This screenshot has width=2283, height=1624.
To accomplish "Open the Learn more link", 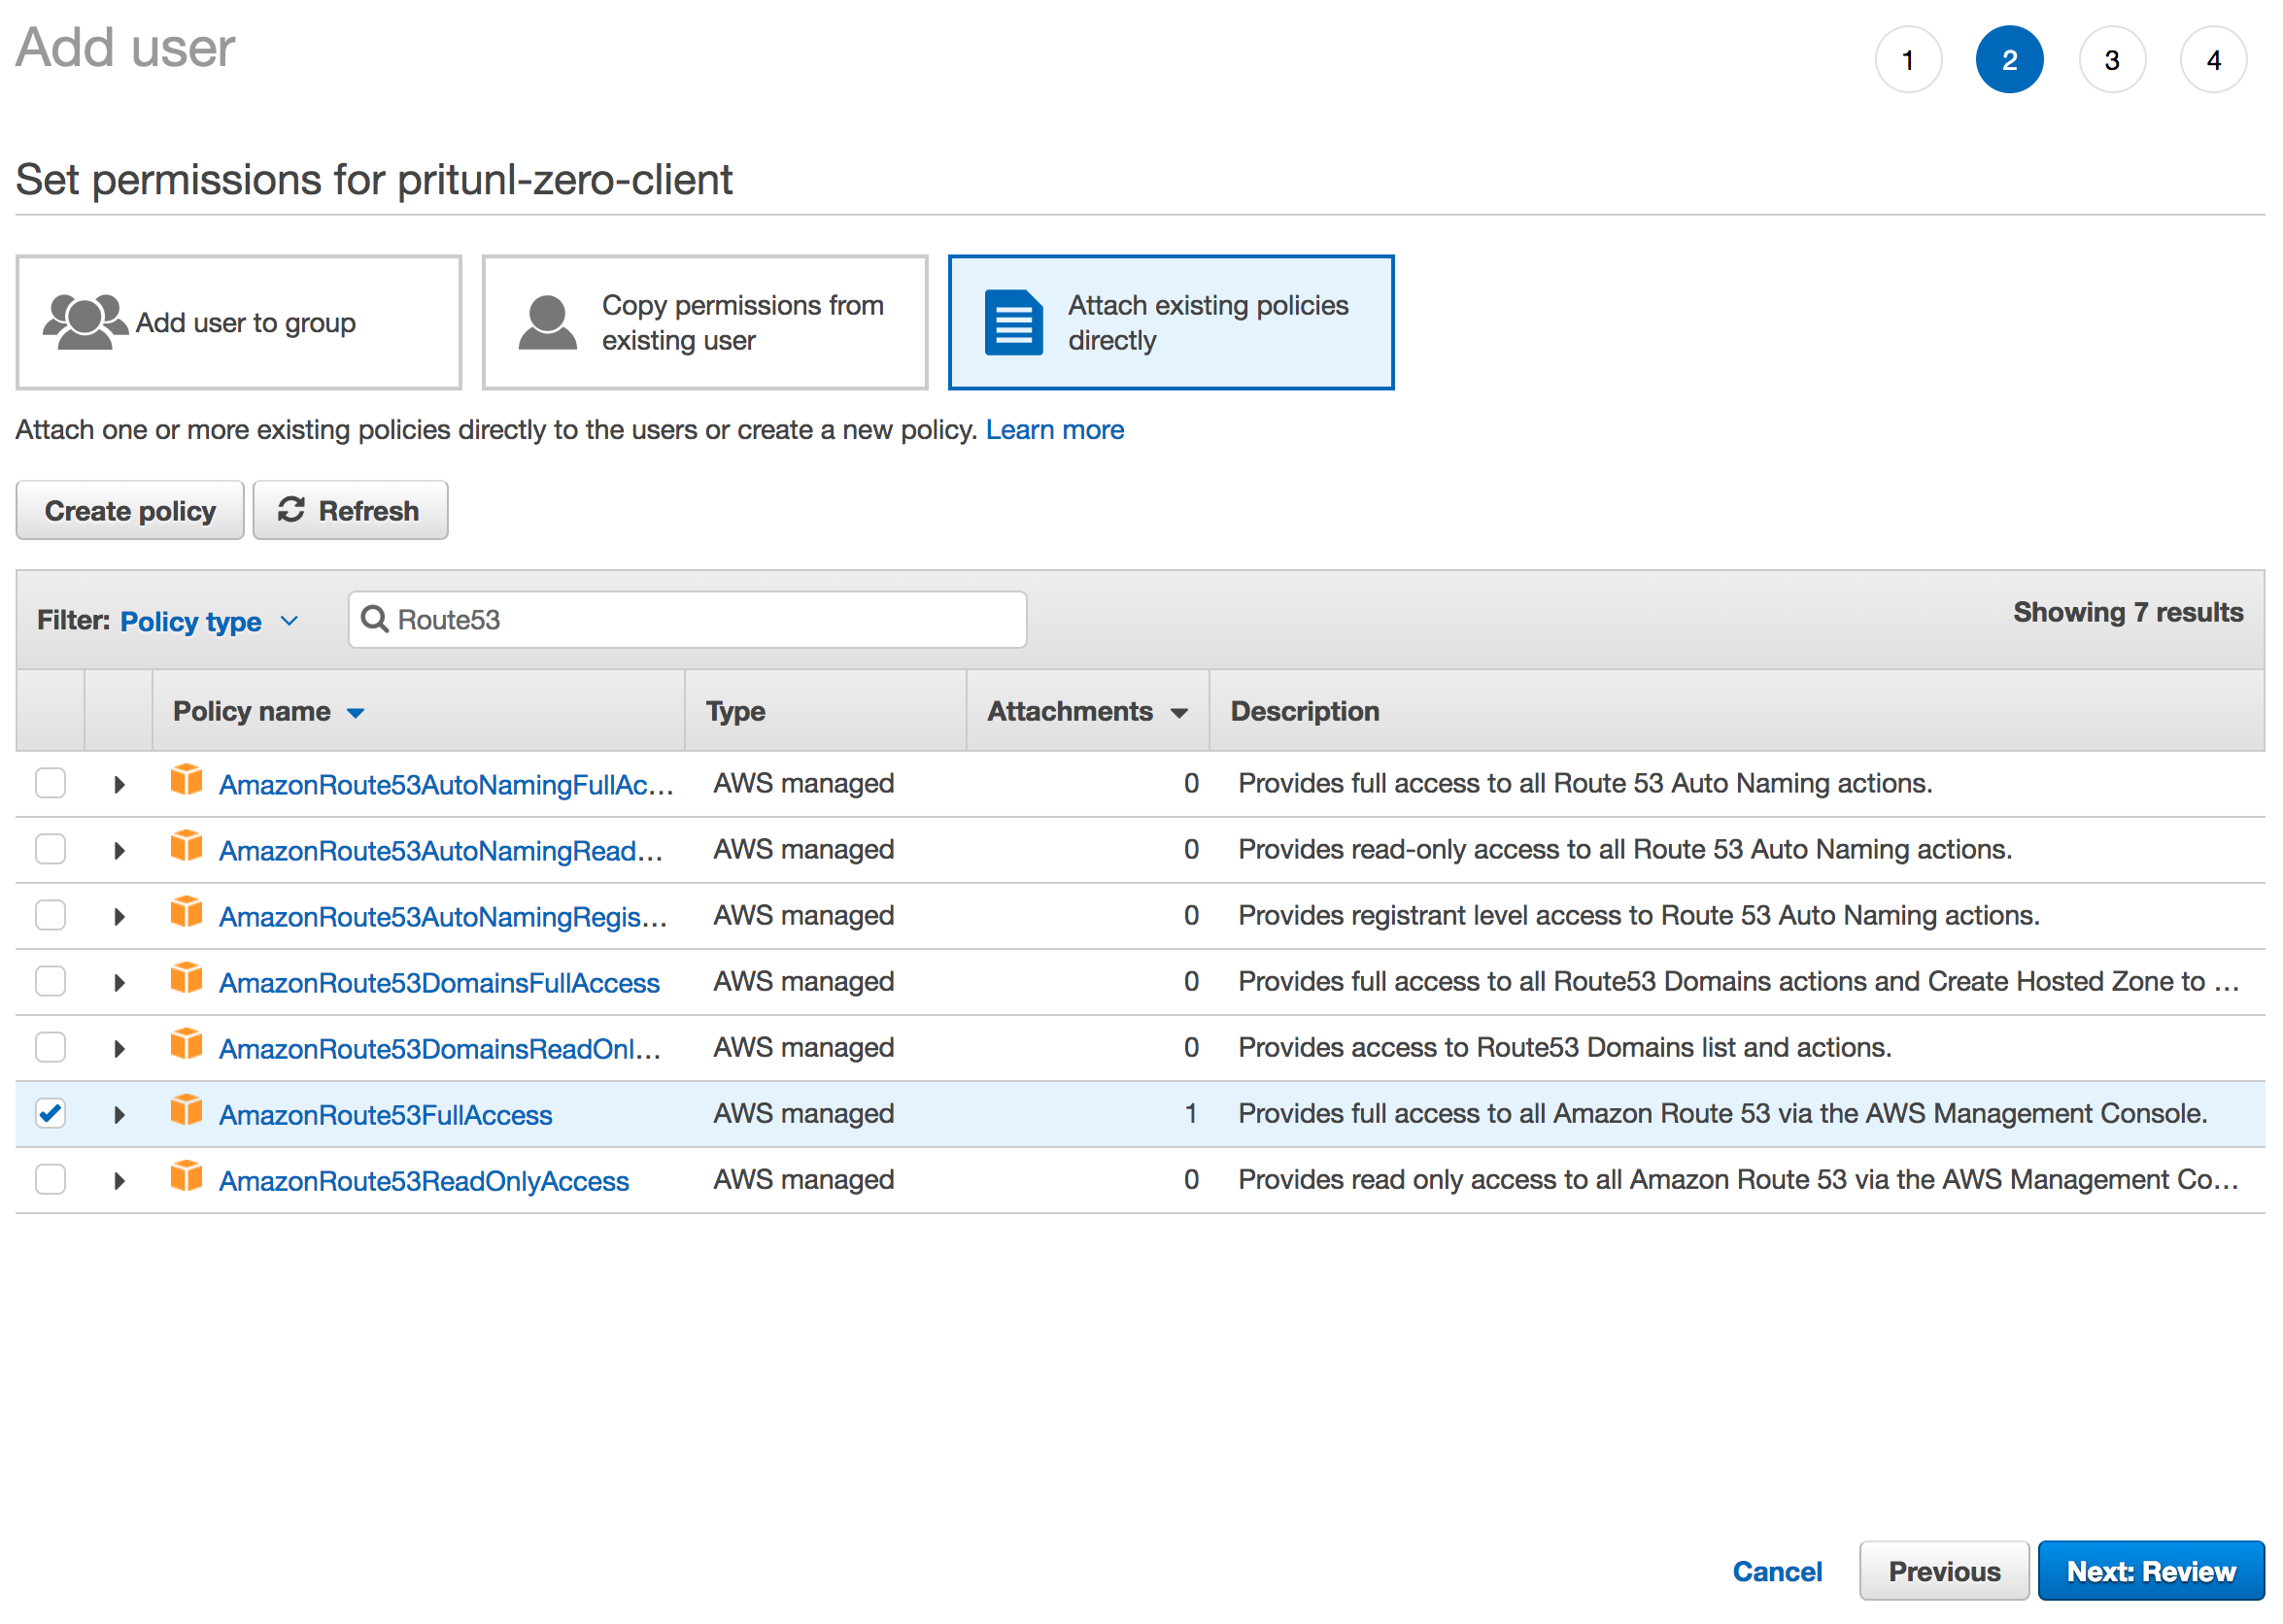I will 1055,430.
